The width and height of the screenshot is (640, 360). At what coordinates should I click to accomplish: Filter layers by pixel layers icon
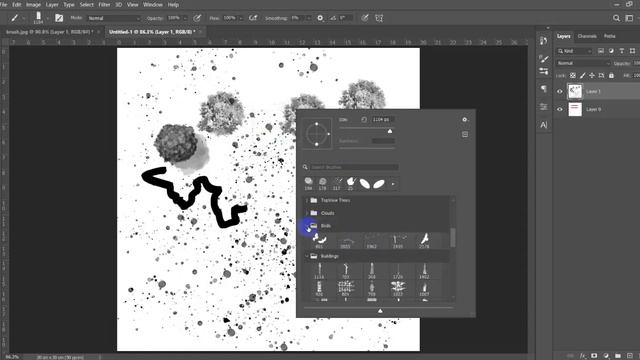[601, 51]
